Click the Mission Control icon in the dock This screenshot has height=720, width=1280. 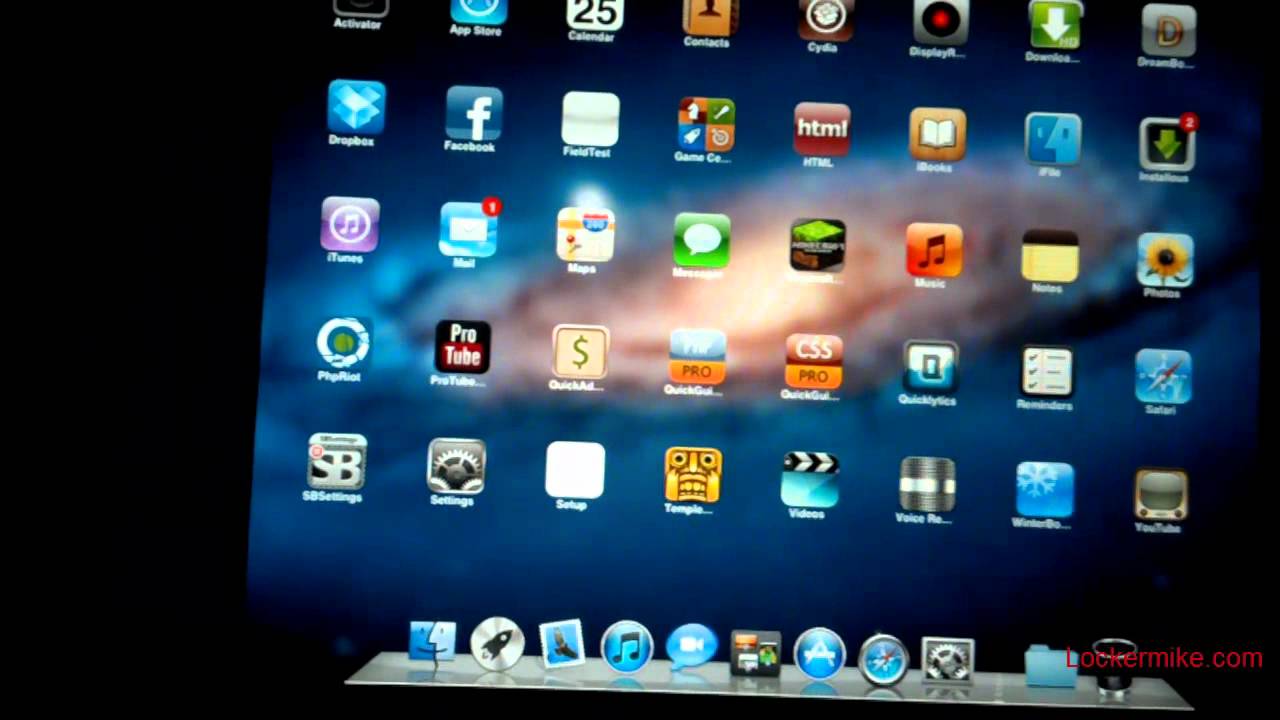755,654
